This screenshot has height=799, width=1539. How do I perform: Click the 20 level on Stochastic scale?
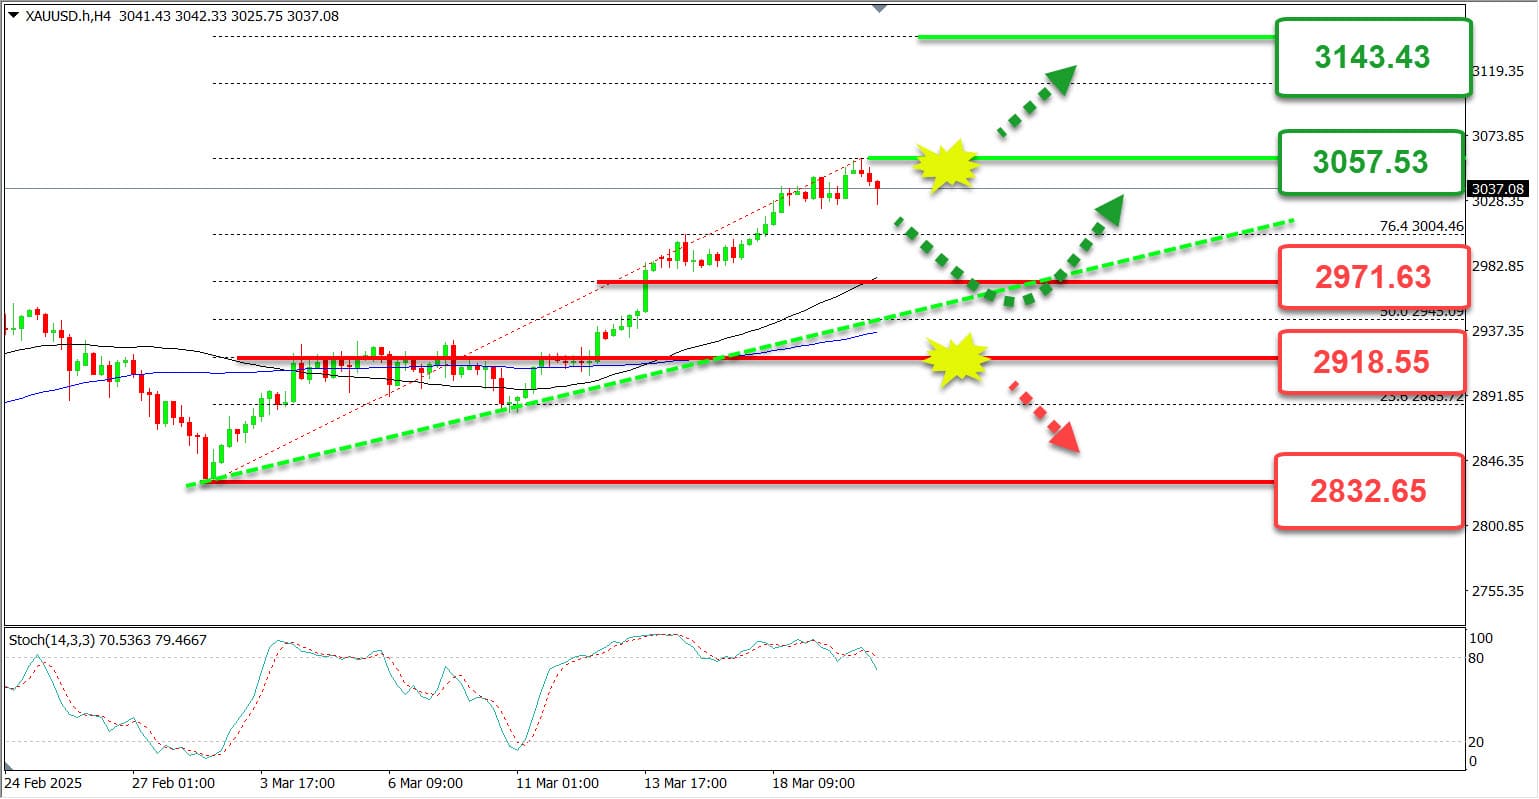point(1476,742)
